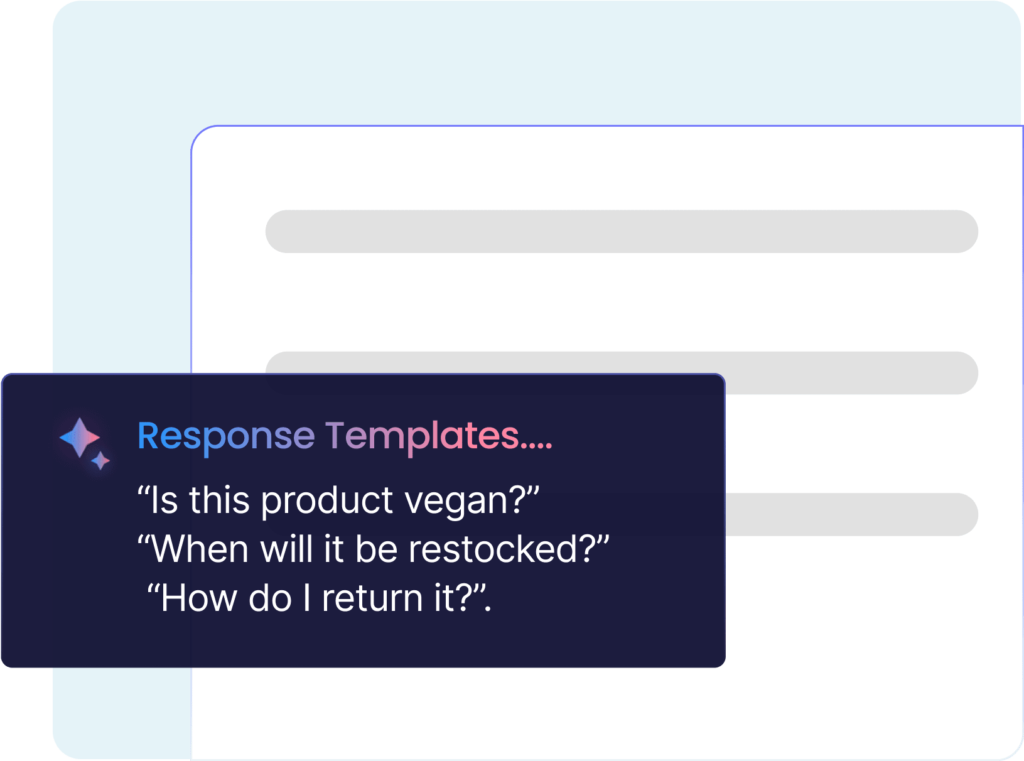The image size is (1024, 761).
Task: Click the bottom gray placeholder bar
Action: [850, 514]
